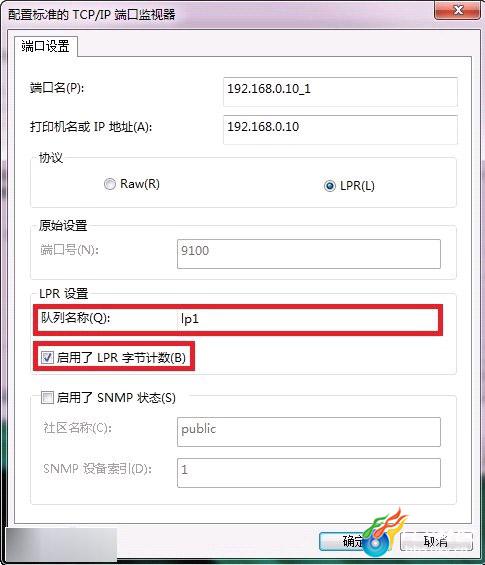The height and width of the screenshot is (565, 485).
Task: Click the 社区名称(C) field showing public
Action: click(x=309, y=432)
